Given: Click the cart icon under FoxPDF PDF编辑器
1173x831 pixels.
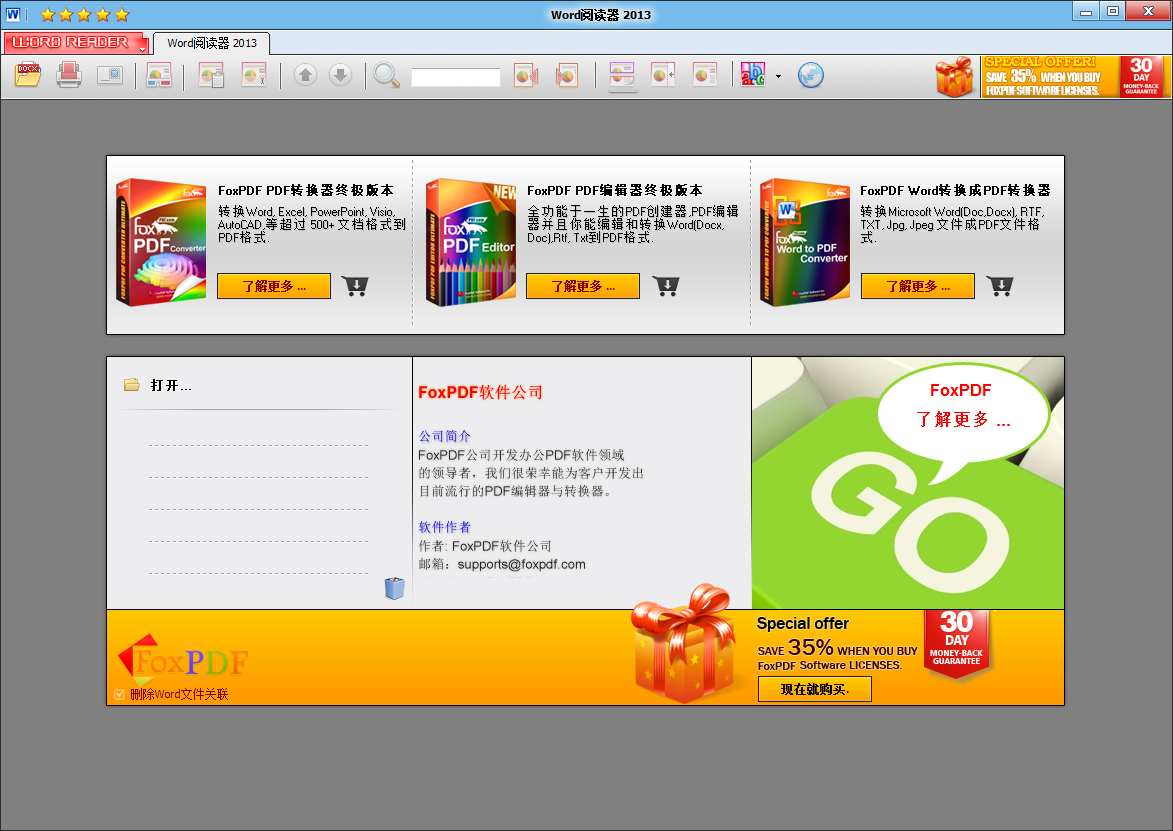Looking at the screenshot, I should tap(664, 285).
